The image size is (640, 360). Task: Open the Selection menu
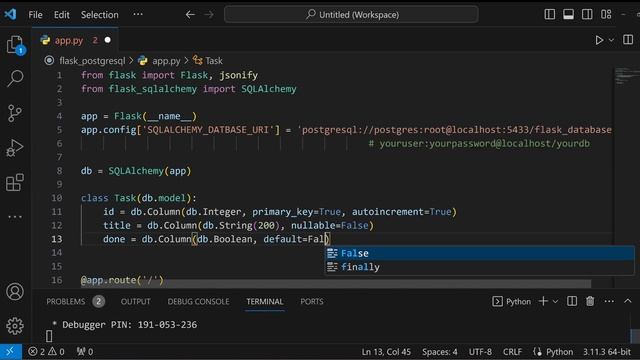(x=100, y=15)
